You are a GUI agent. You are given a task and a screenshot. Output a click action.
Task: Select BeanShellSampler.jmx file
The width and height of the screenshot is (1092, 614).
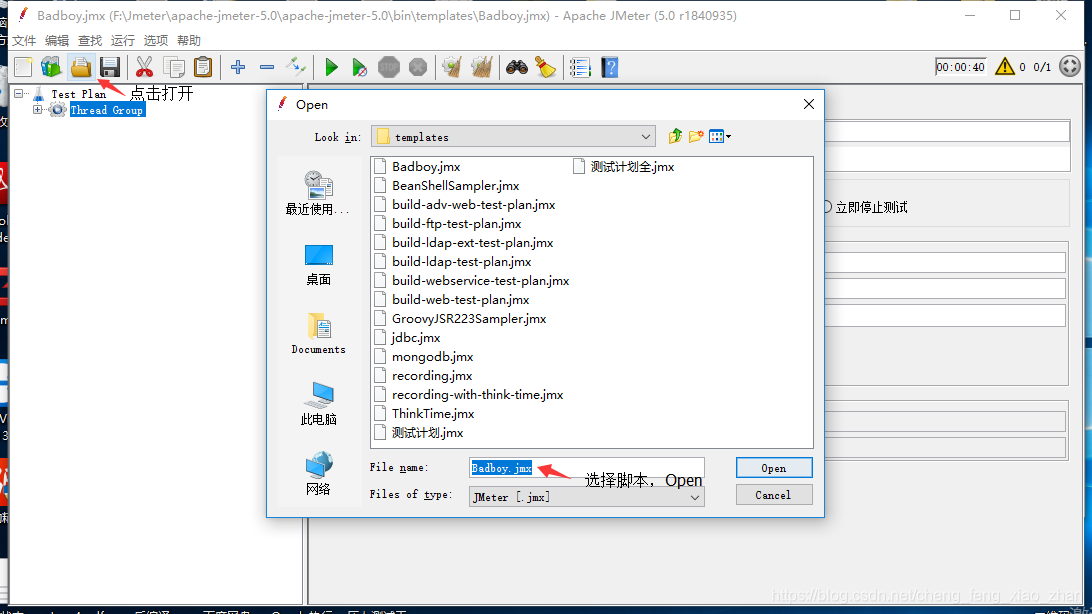(446, 186)
